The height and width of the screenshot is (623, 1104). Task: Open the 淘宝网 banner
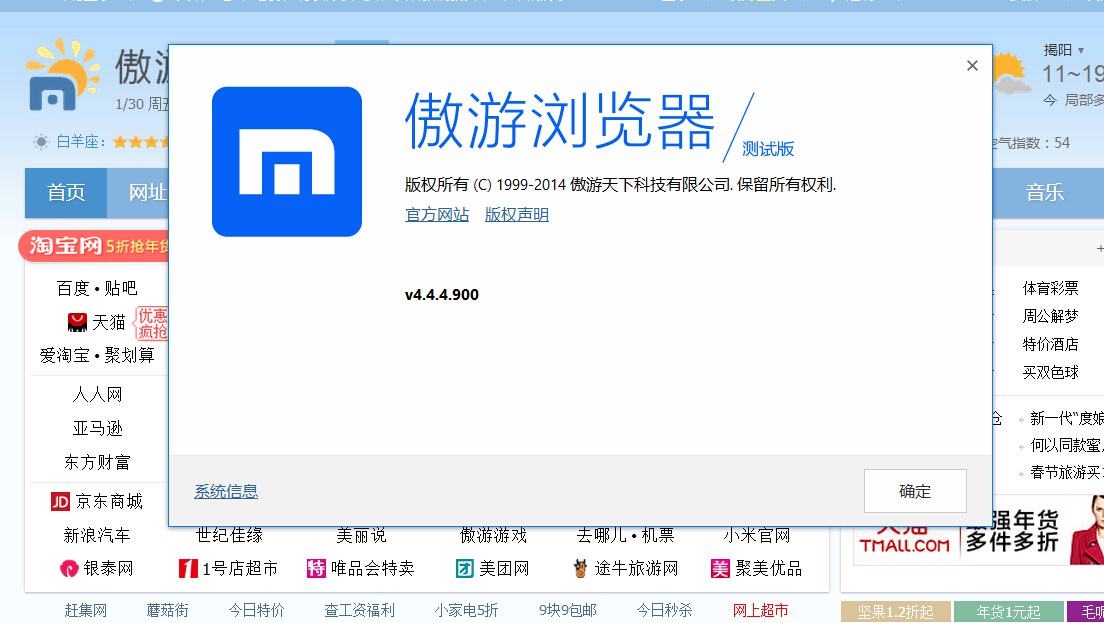(94, 246)
